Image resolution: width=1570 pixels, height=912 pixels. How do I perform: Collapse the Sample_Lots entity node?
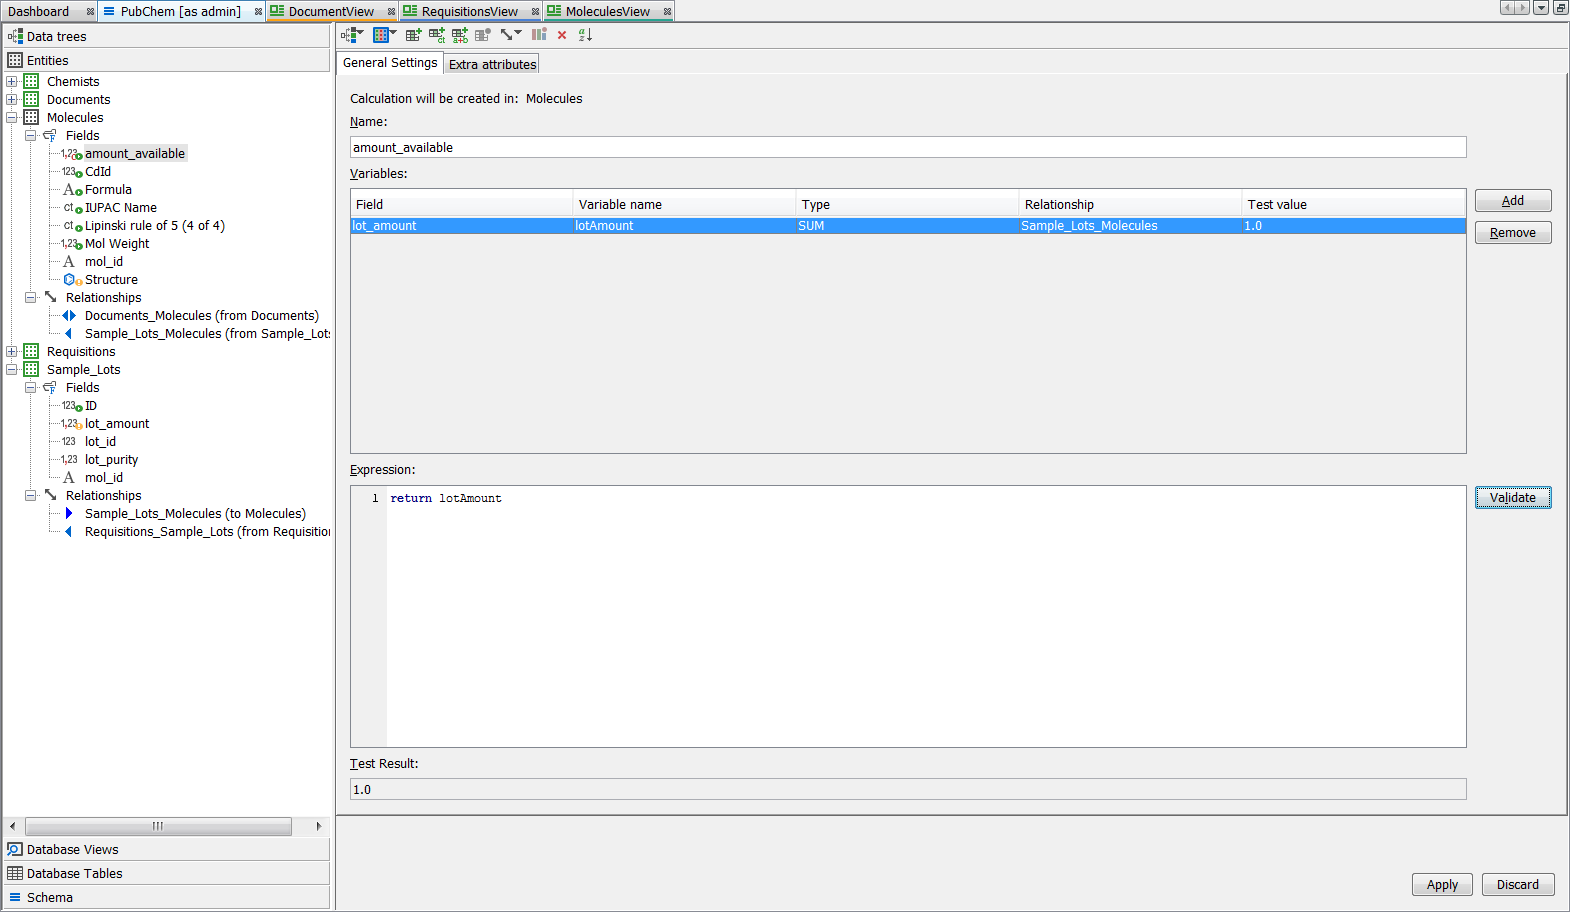(12, 370)
